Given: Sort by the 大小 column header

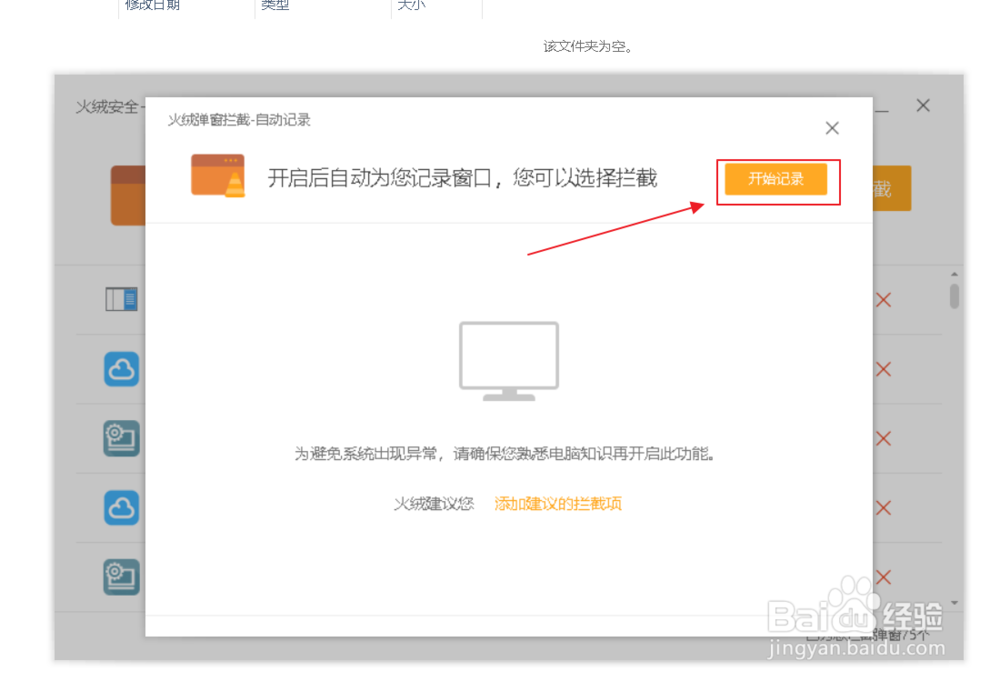Looking at the screenshot, I should 411,5.
